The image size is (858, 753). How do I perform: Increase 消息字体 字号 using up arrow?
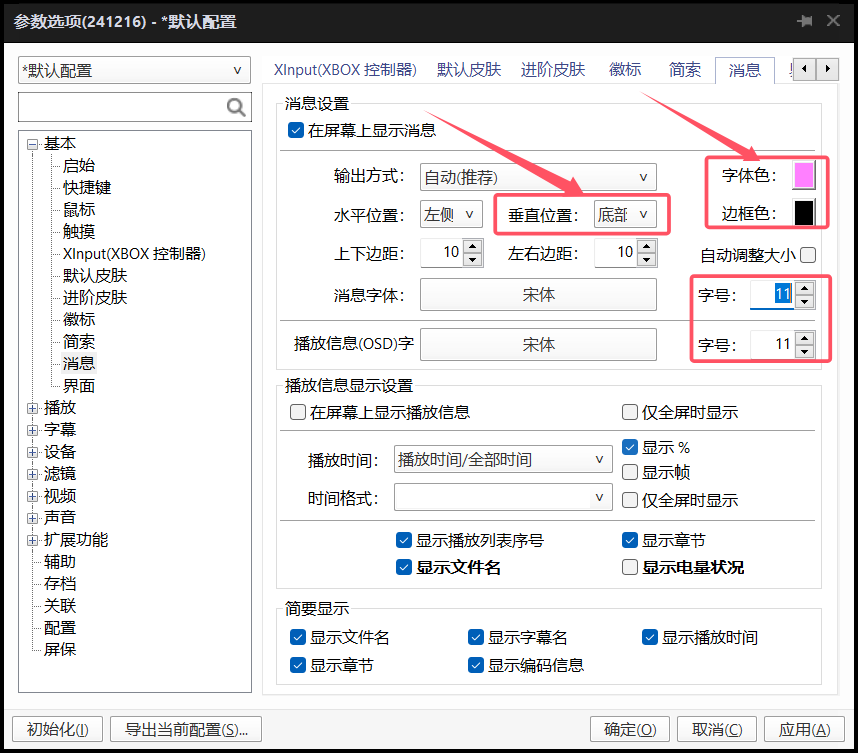805,288
